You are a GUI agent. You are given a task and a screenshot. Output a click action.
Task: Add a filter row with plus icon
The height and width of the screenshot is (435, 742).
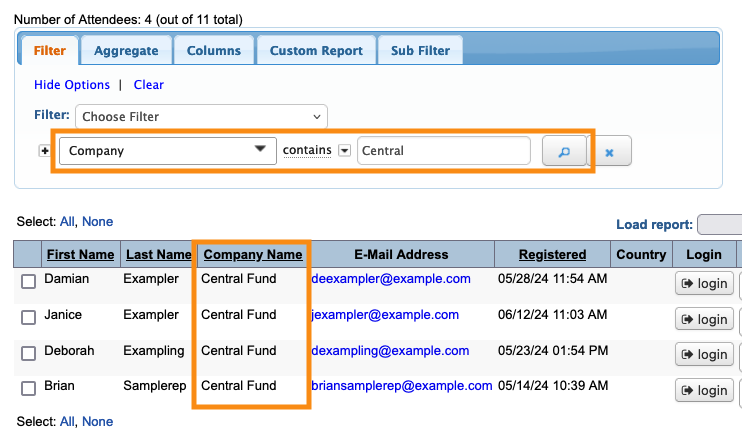[44, 151]
